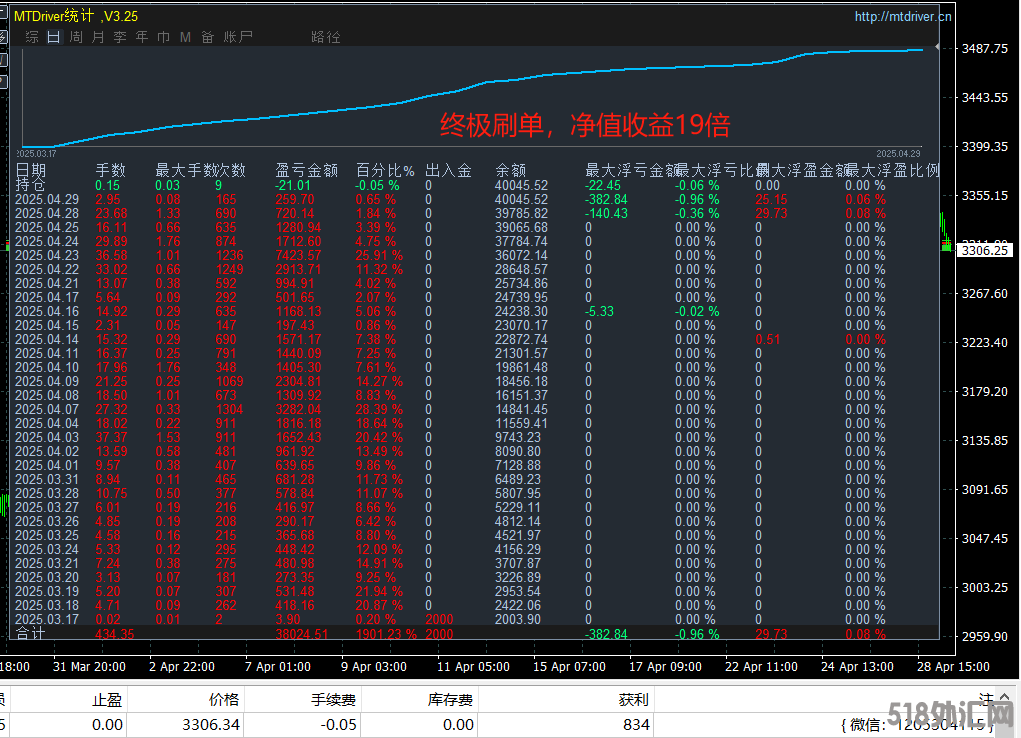The width and height of the screenshot is (1021, 738).
Task: Click the 获利 profit column header
Action: pyautogui.click(x=634, y=700)
